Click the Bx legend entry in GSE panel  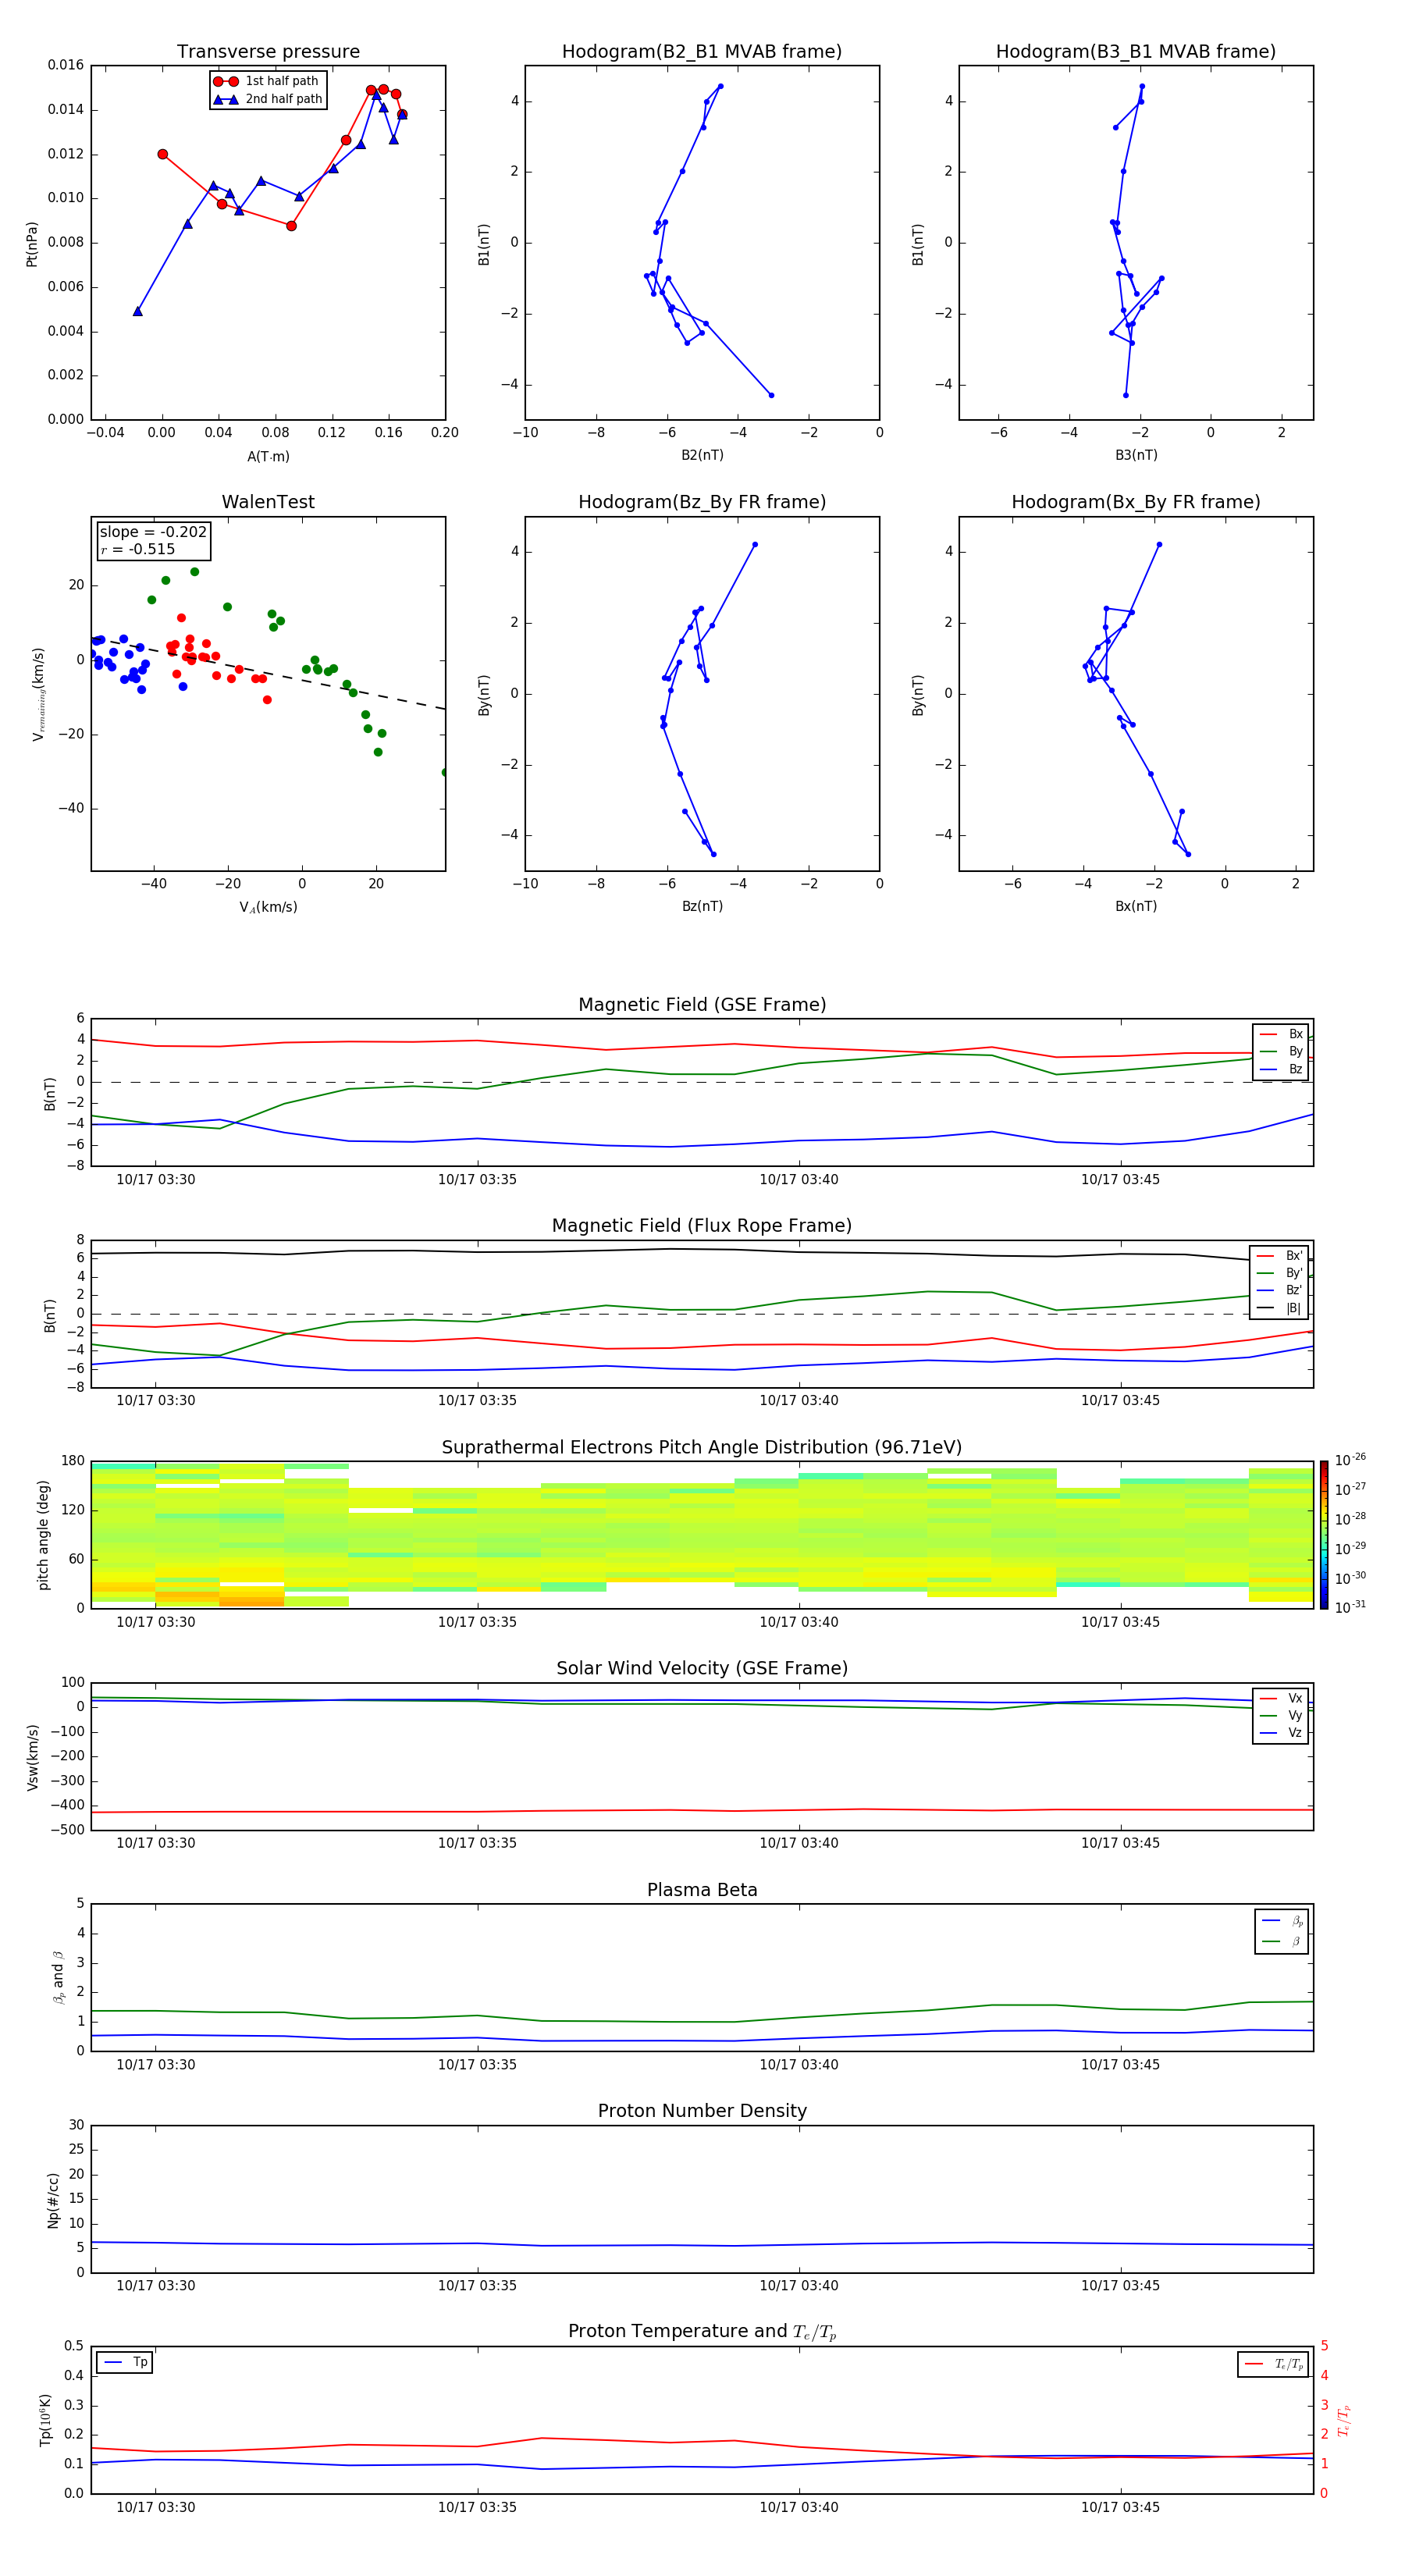tap(1281, 1034)
